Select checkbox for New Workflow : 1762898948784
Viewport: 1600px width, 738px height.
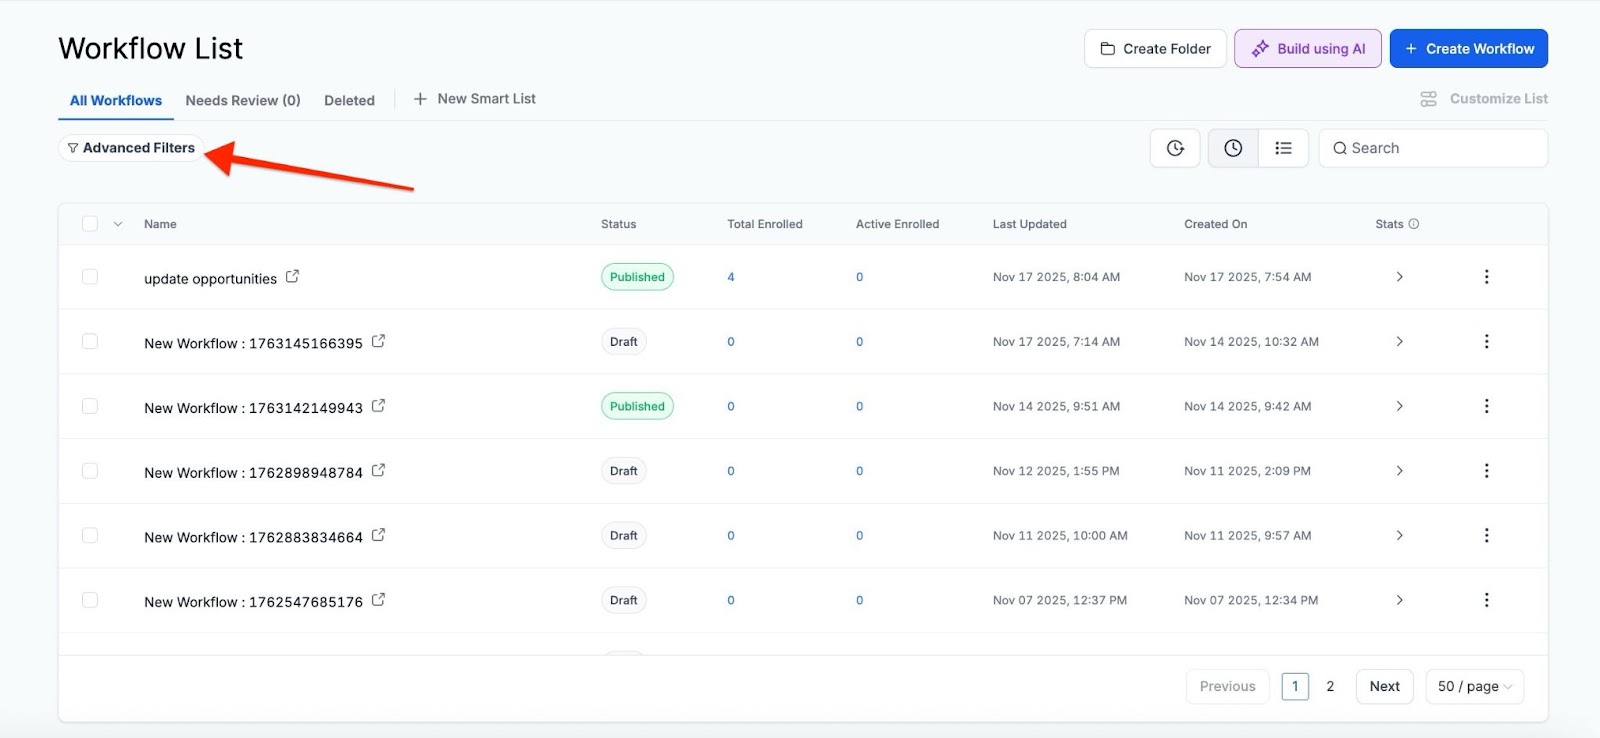coord(90,471)
